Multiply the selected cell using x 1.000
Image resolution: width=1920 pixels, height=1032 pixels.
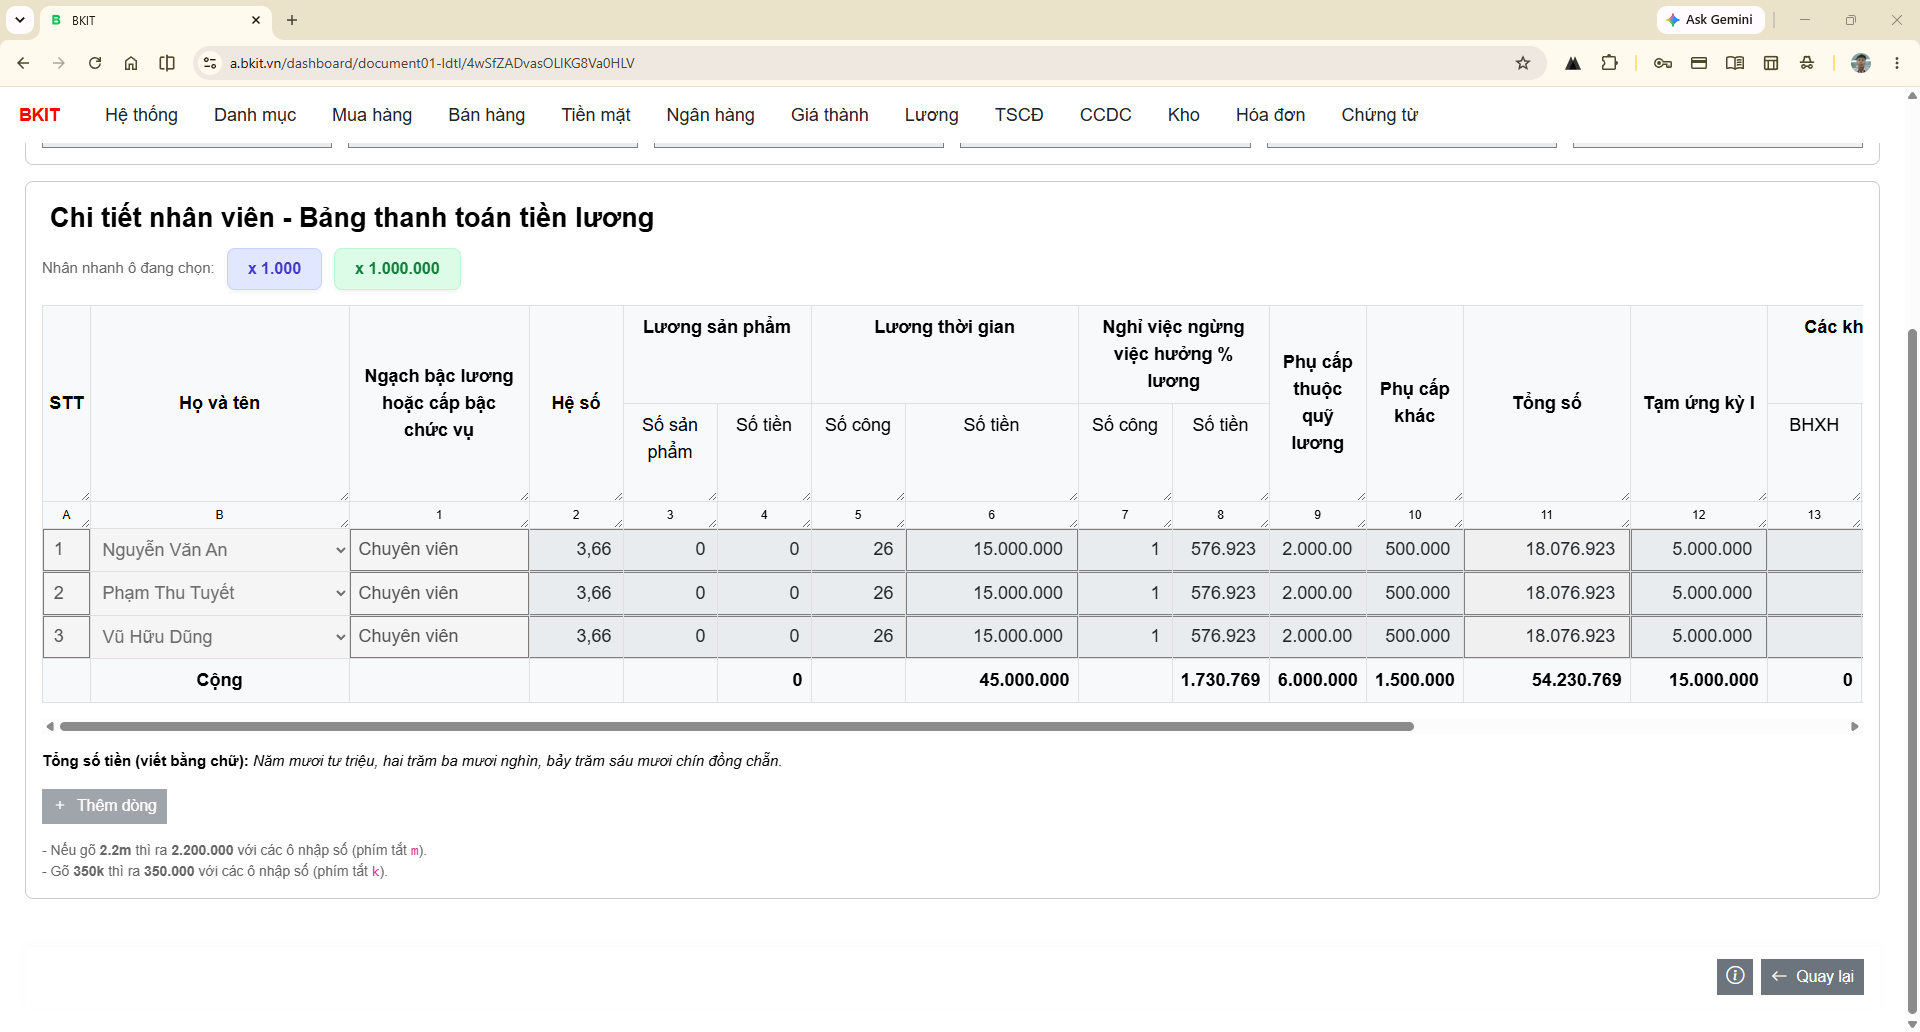click(x=274, y=269)
